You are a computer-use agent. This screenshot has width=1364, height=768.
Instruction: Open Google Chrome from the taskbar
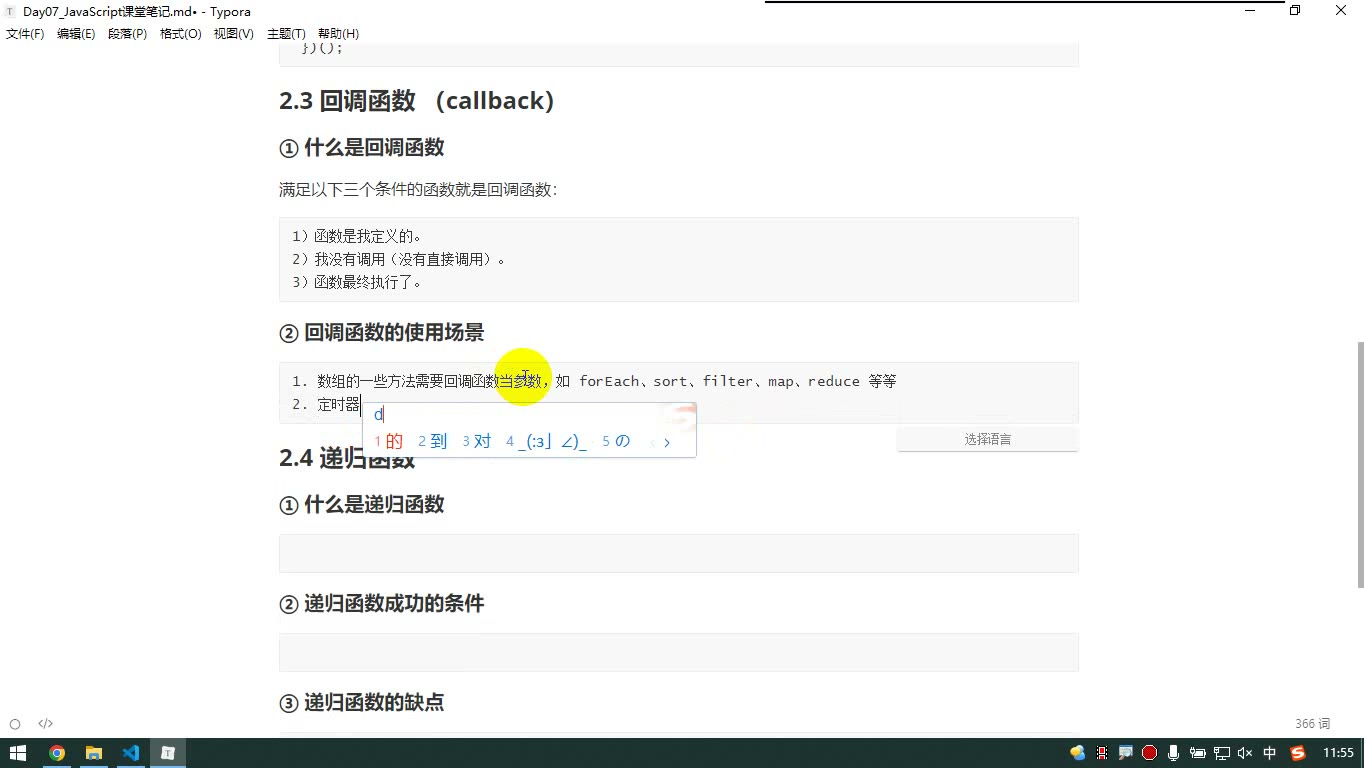click(x=57, y=753)
